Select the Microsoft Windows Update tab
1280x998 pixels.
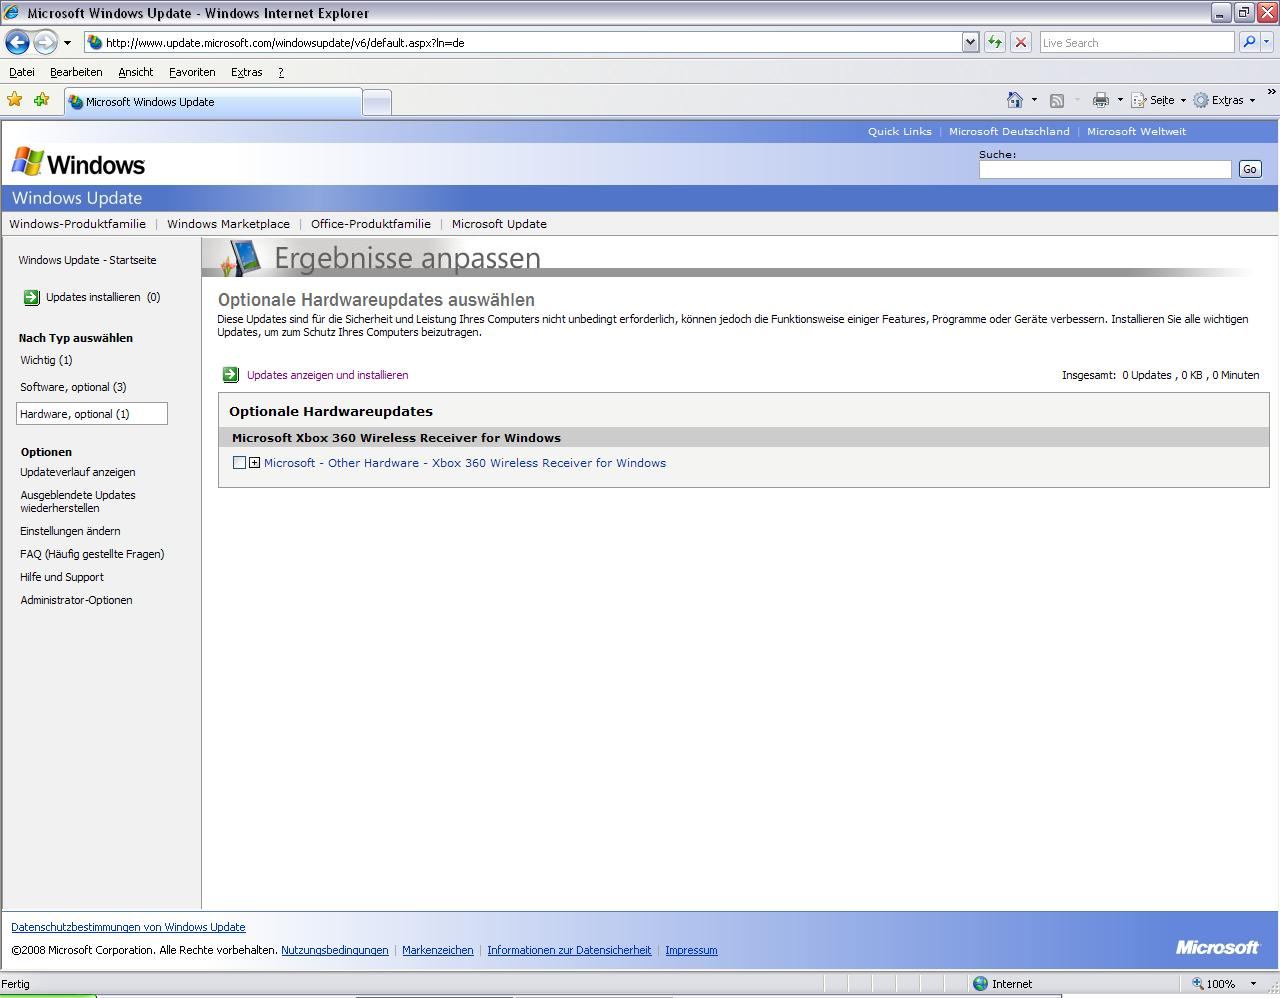[x=212, y=101]
